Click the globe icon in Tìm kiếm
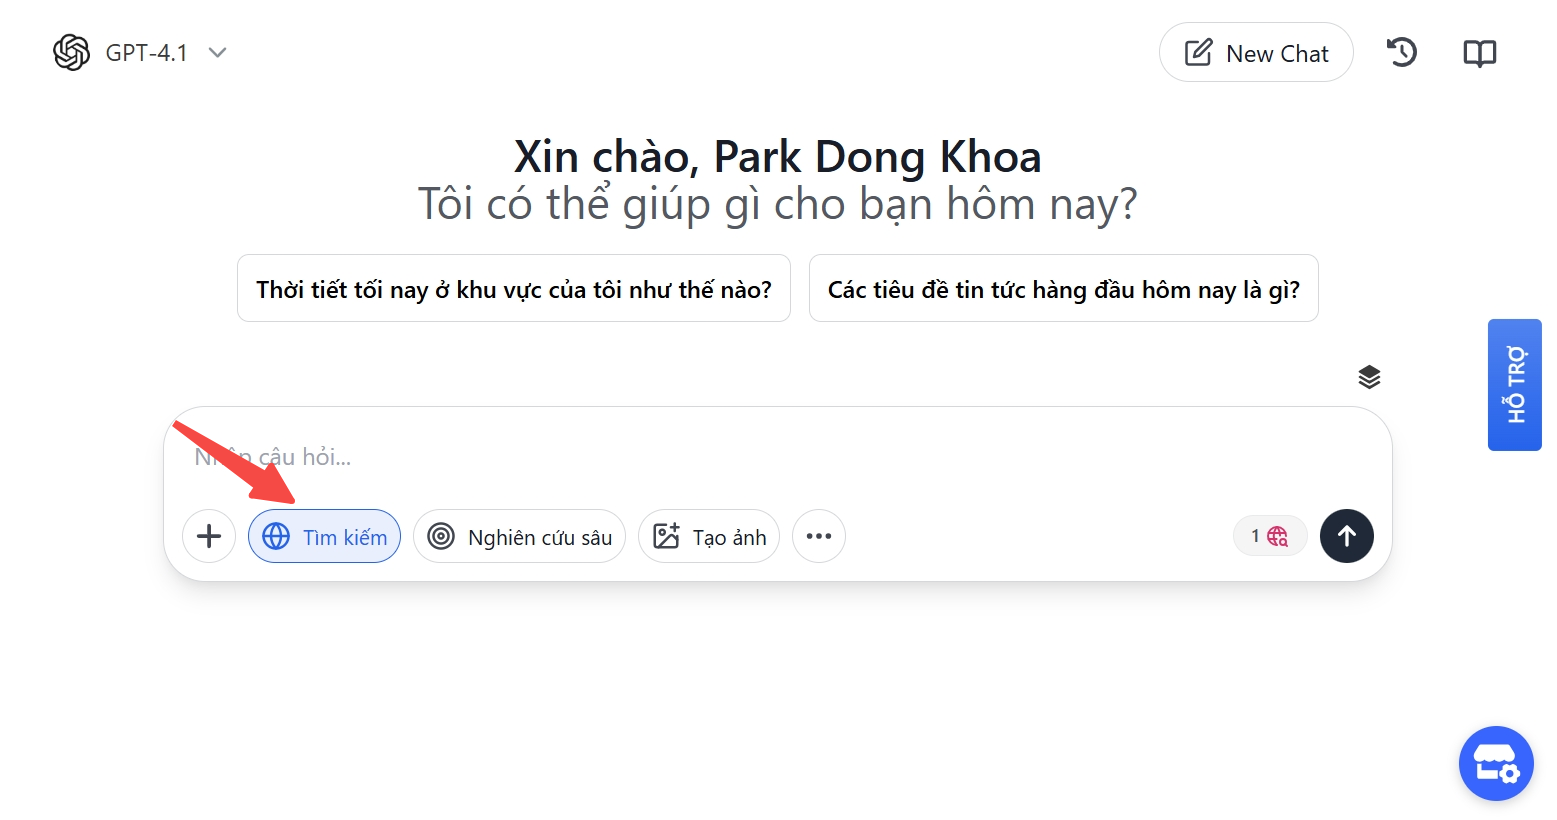This screenshot has width=1557, height=820. point(276,537)
